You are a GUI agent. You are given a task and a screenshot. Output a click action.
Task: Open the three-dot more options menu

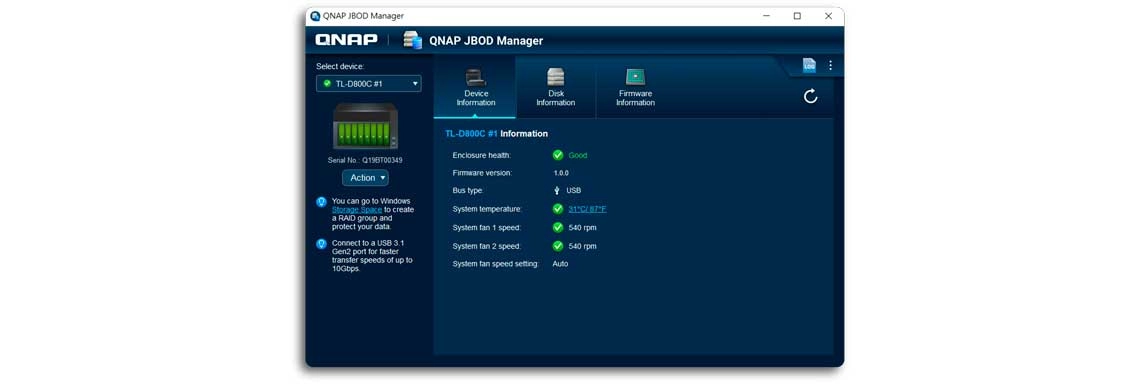830,65
